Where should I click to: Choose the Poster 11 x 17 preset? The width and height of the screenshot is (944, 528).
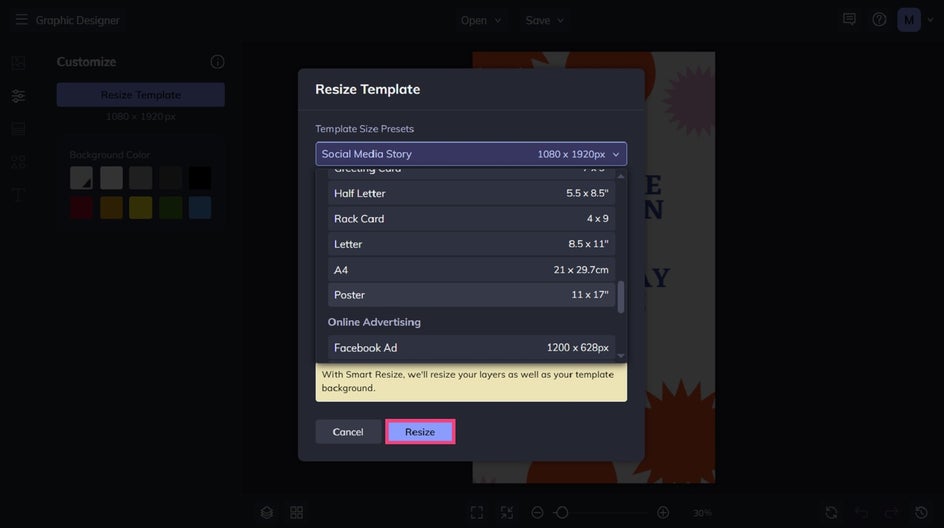(x=471, y=295)
